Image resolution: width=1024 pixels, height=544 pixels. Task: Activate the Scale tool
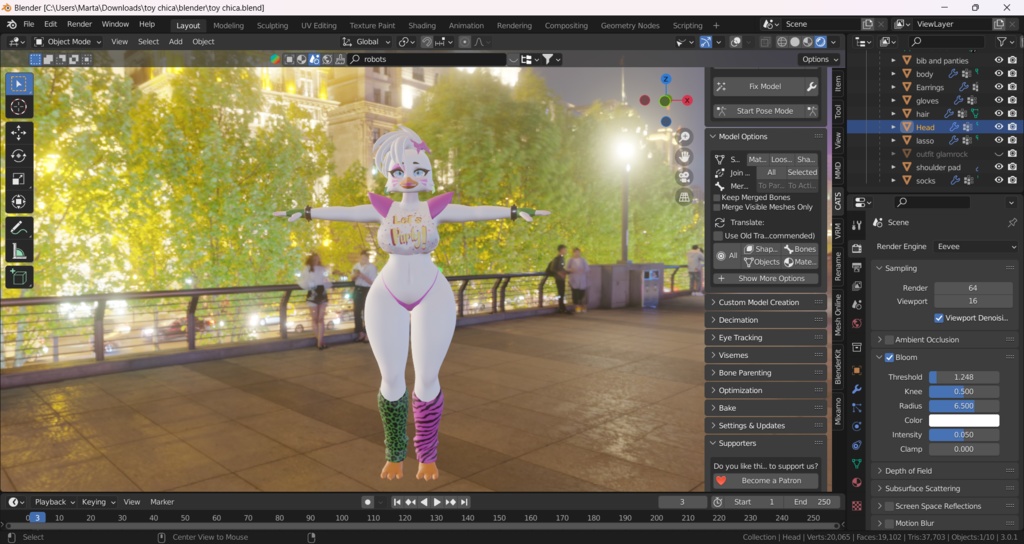[x=18, y=178]
